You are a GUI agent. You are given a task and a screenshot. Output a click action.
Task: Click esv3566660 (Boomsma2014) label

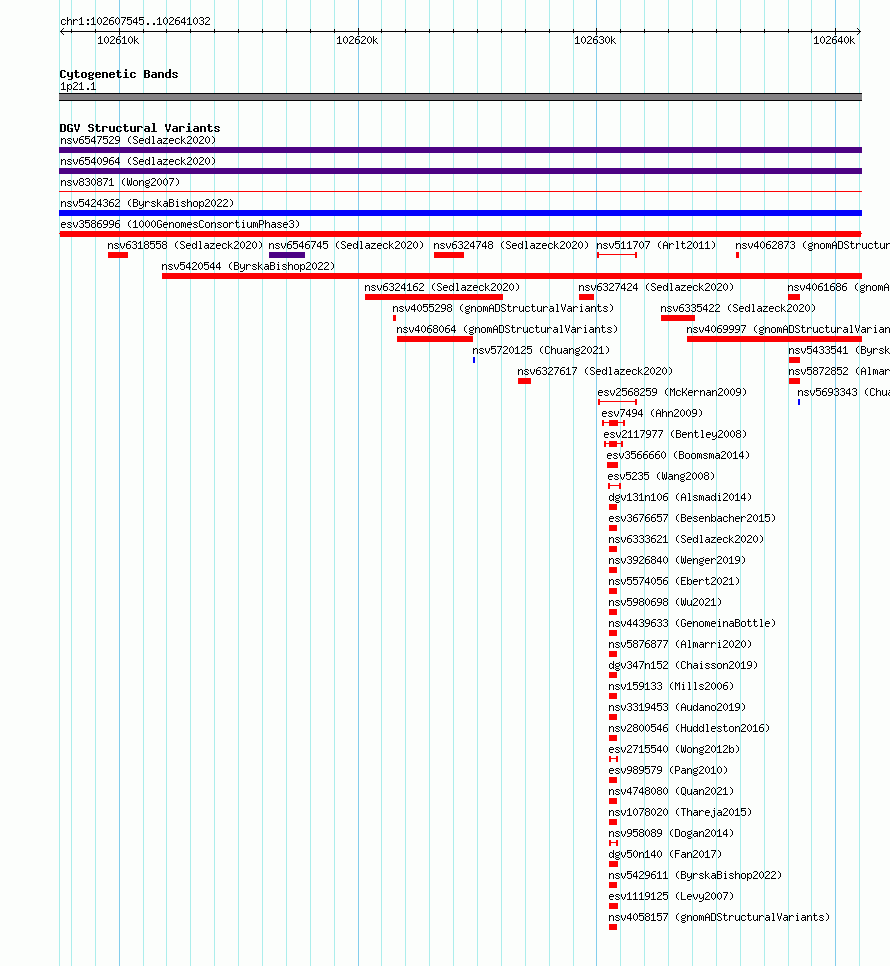(x=678, y=455)
